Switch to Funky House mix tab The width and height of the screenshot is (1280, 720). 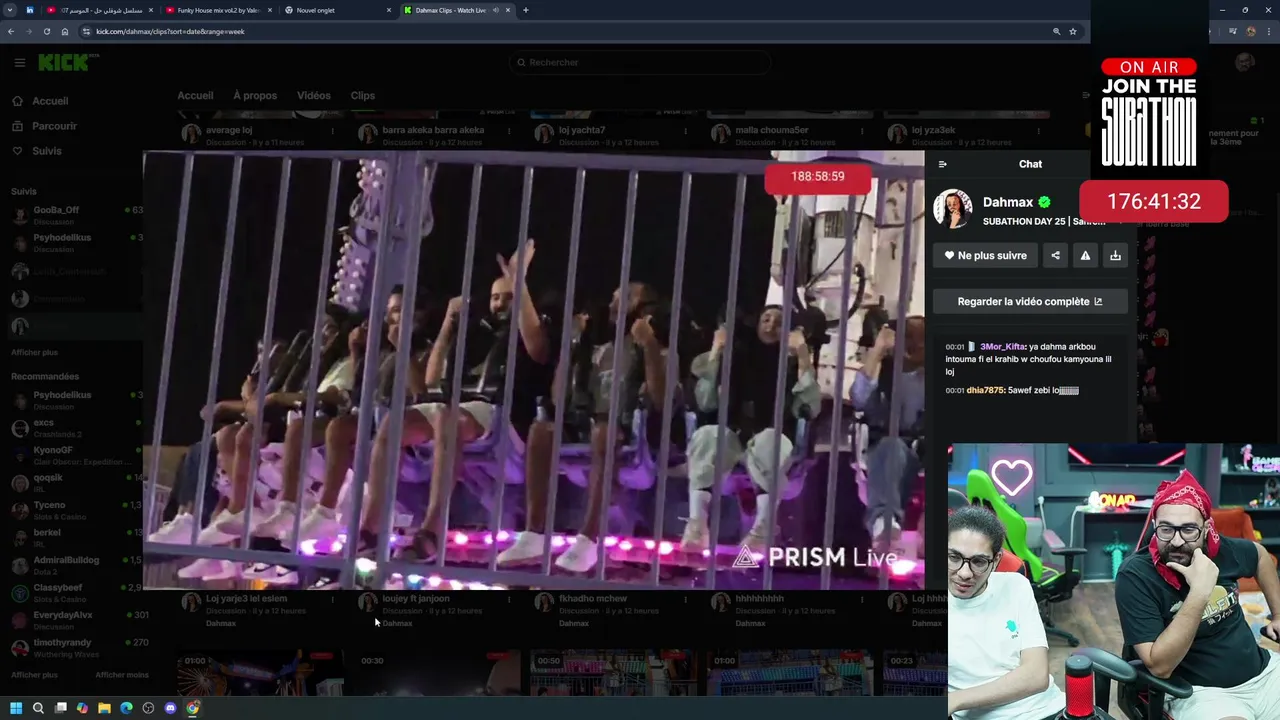pyautogui.click(x=218, y=10)
